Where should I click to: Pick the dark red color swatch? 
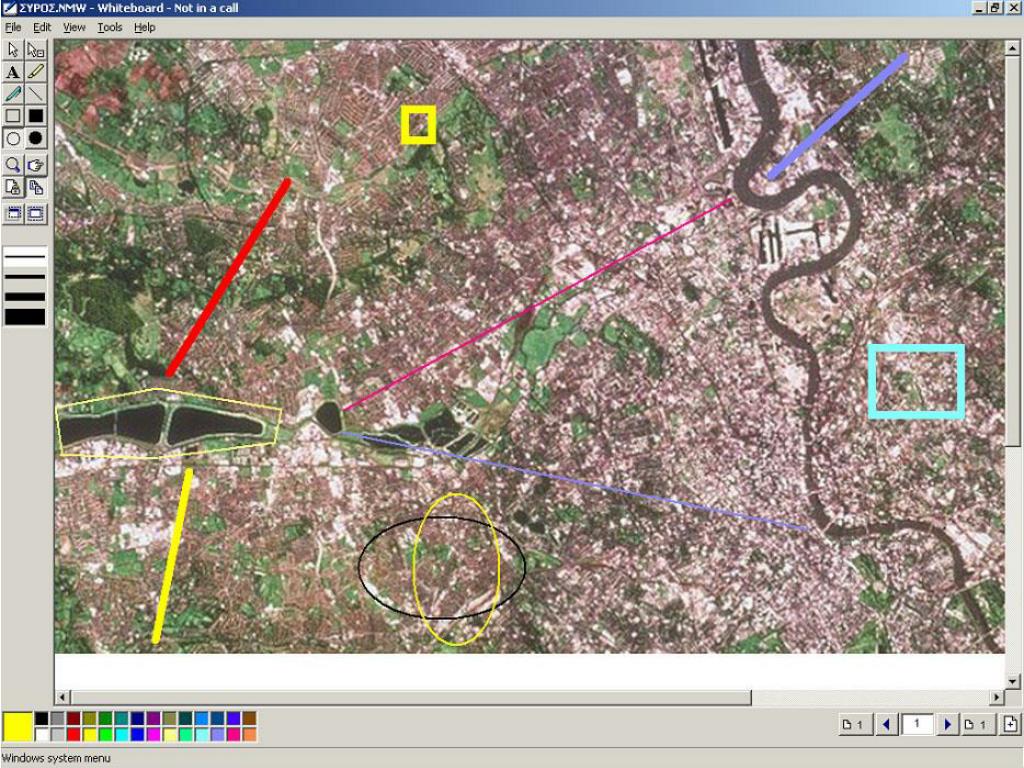[x=73, y=718]
